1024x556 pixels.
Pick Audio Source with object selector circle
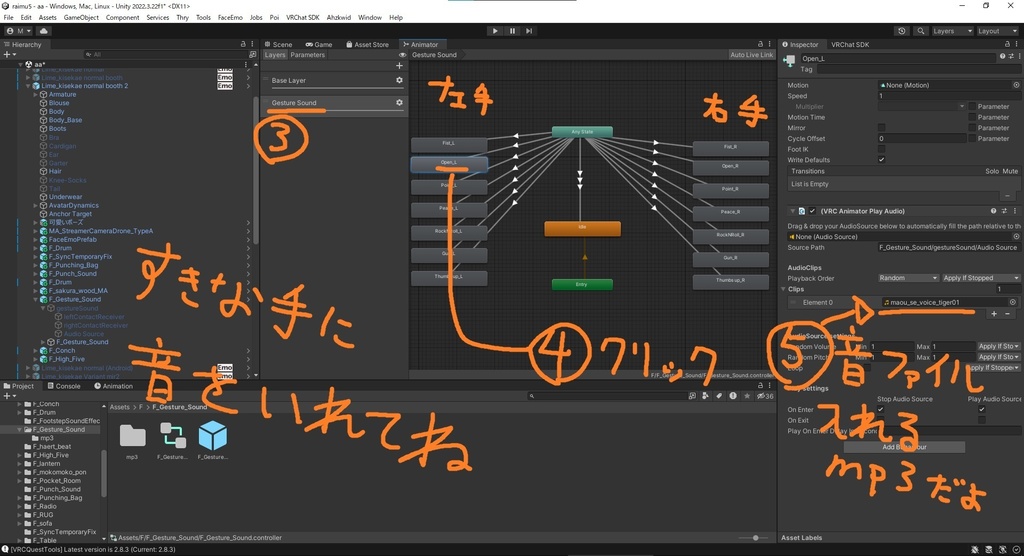click(x=1016, y=237)
